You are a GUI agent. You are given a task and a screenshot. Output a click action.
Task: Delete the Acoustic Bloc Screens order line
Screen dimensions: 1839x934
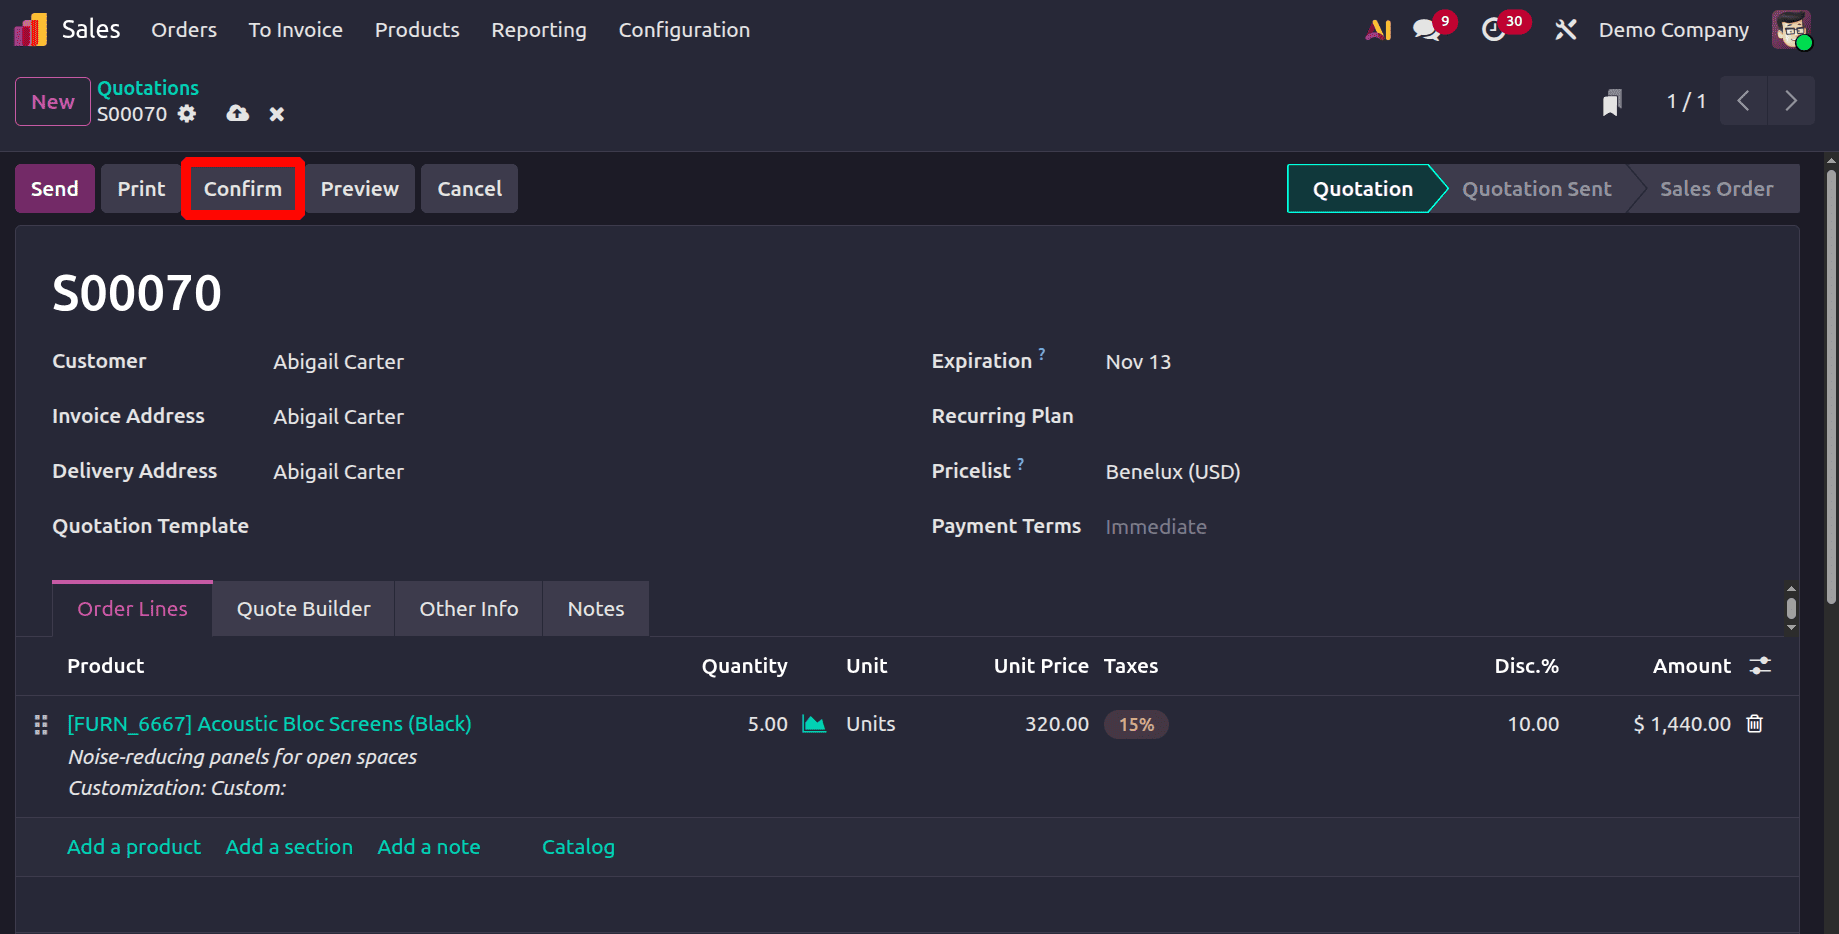pos(1755,724)
